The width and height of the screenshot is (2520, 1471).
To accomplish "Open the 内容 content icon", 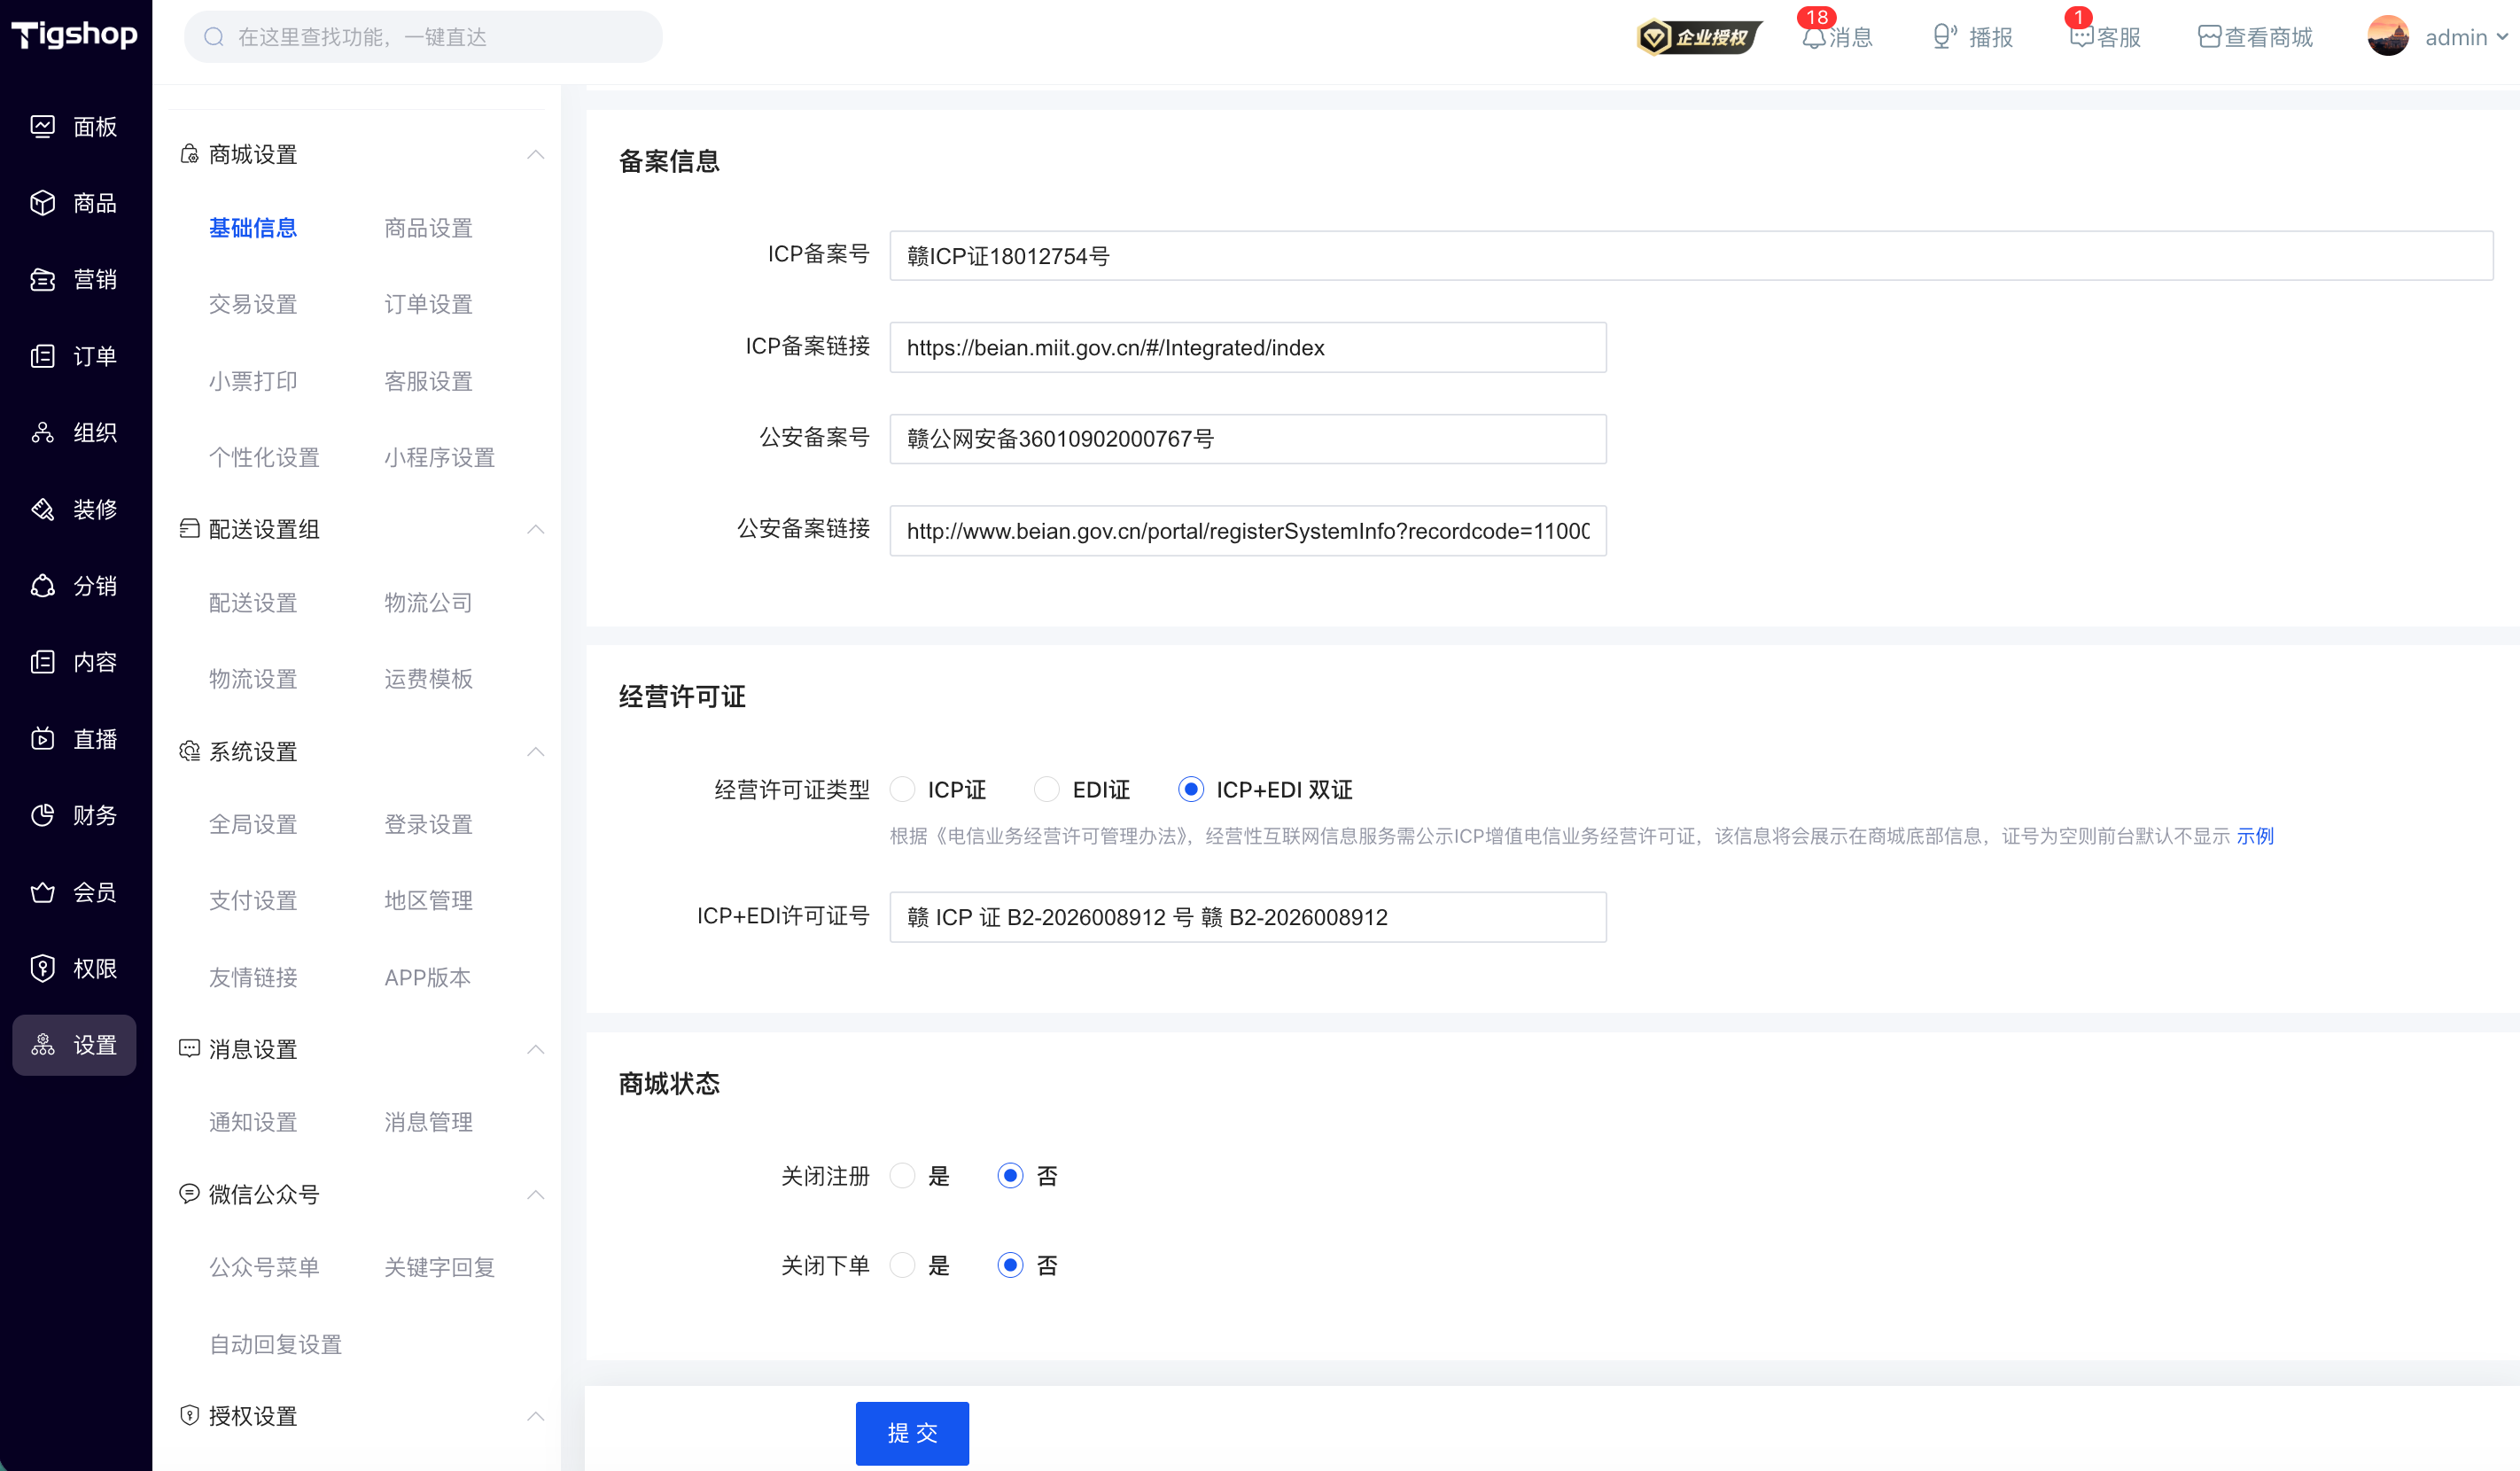I will tap(42, 662).
